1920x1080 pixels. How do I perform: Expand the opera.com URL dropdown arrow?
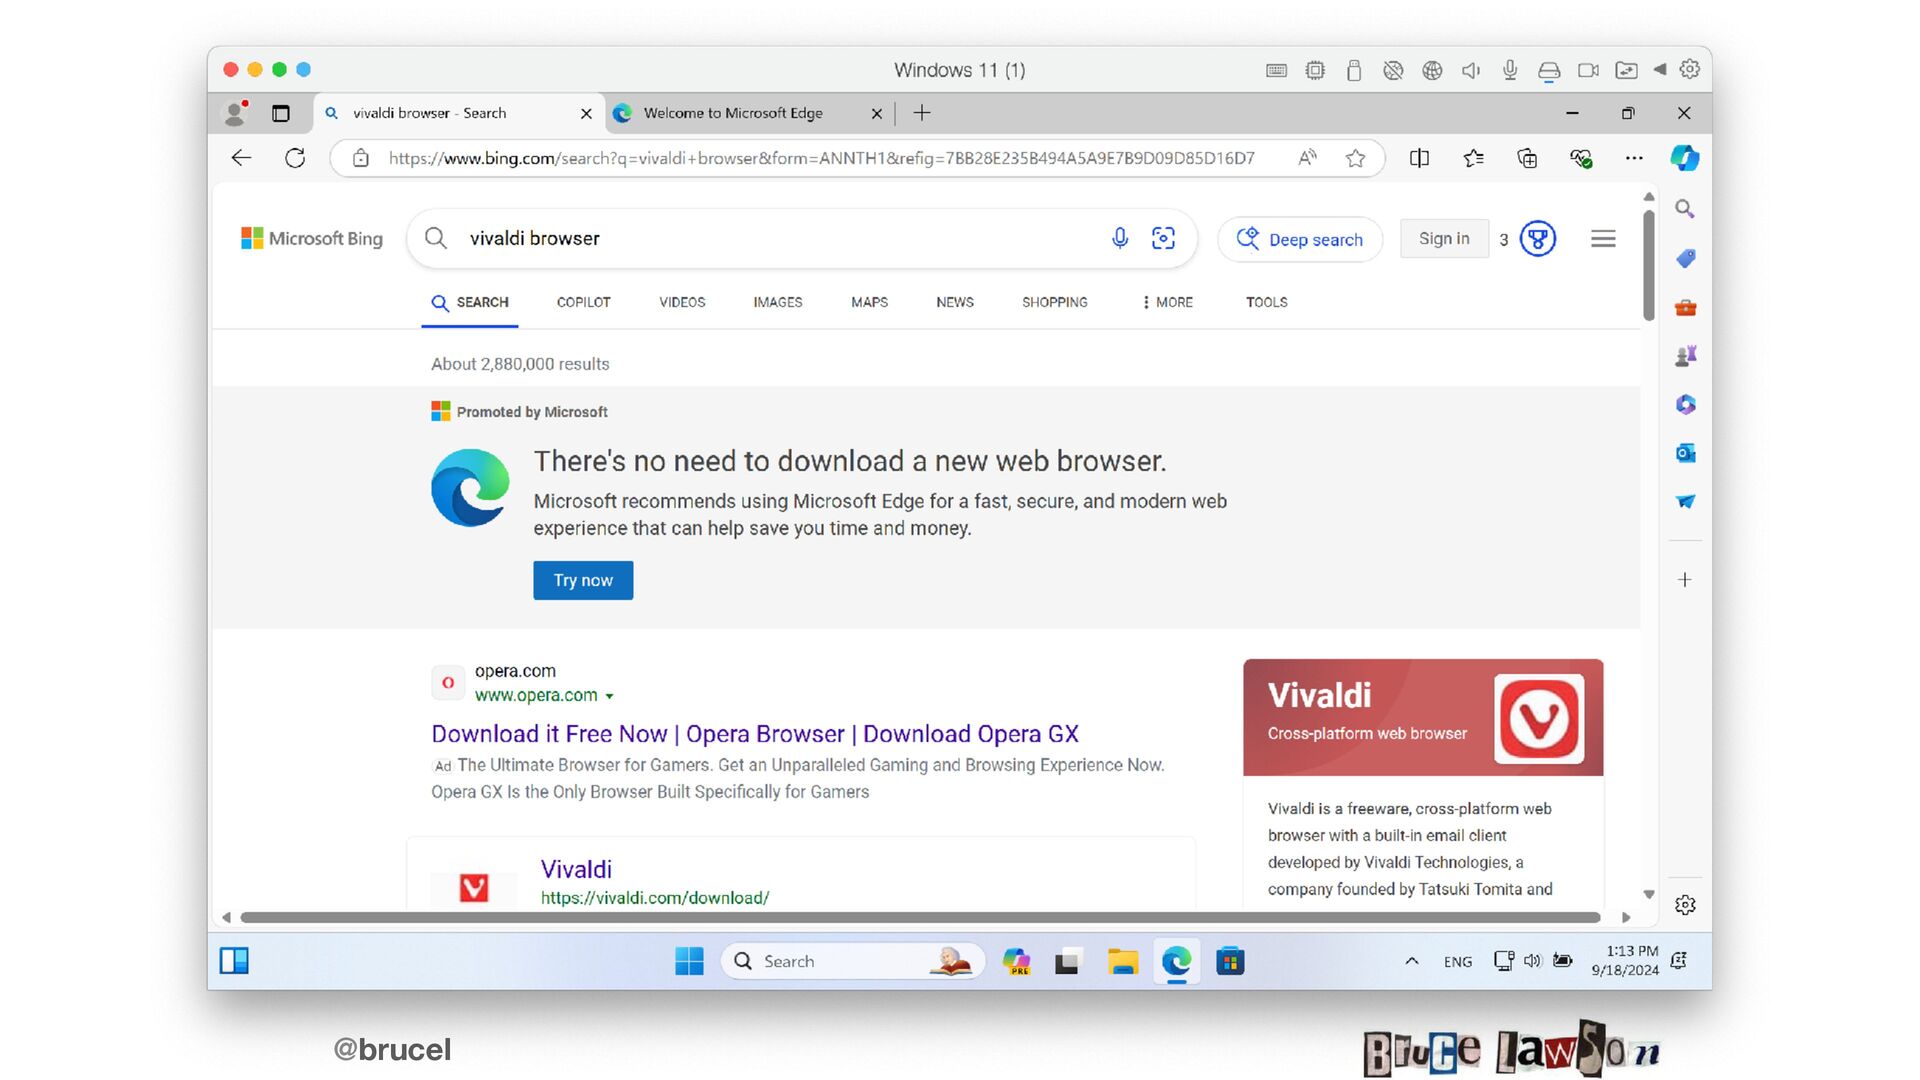[609, 696]
